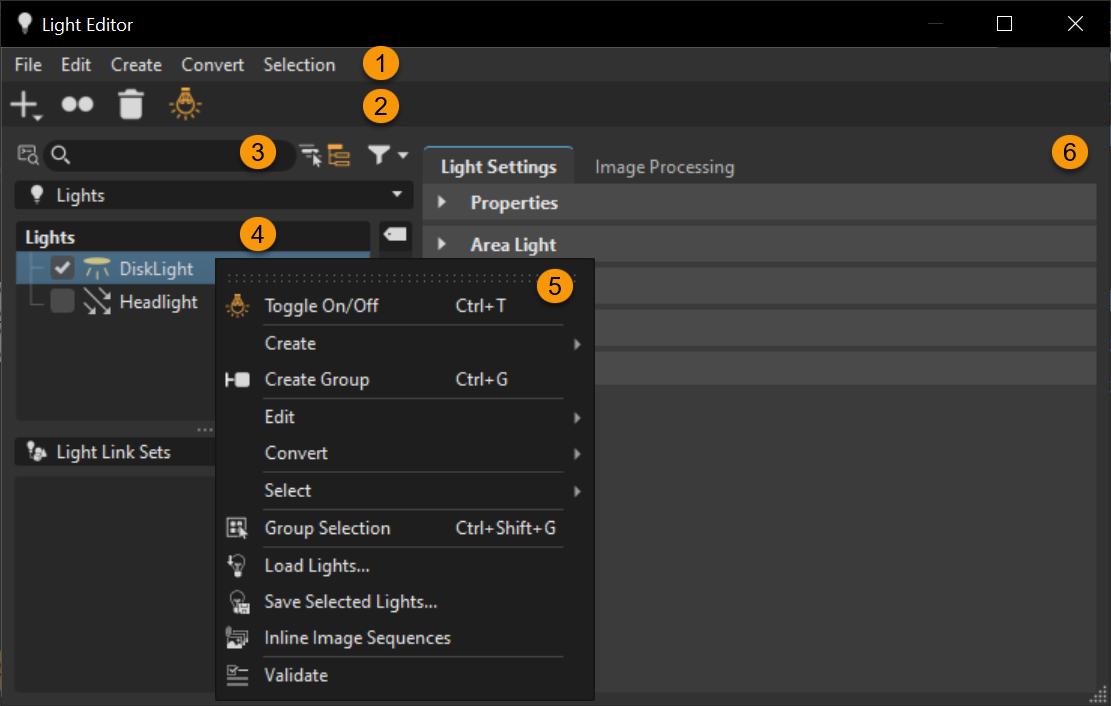Duplicate the selected light using toolbar icon
This screenshot has height=706, width=1111.
click(78, 104)
